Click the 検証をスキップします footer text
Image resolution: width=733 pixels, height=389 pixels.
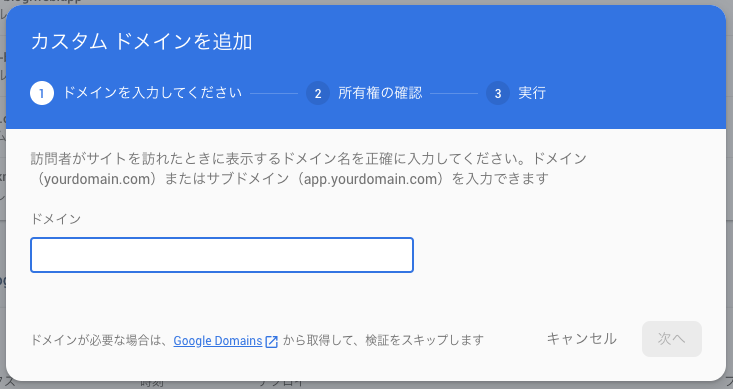[424, 340]
